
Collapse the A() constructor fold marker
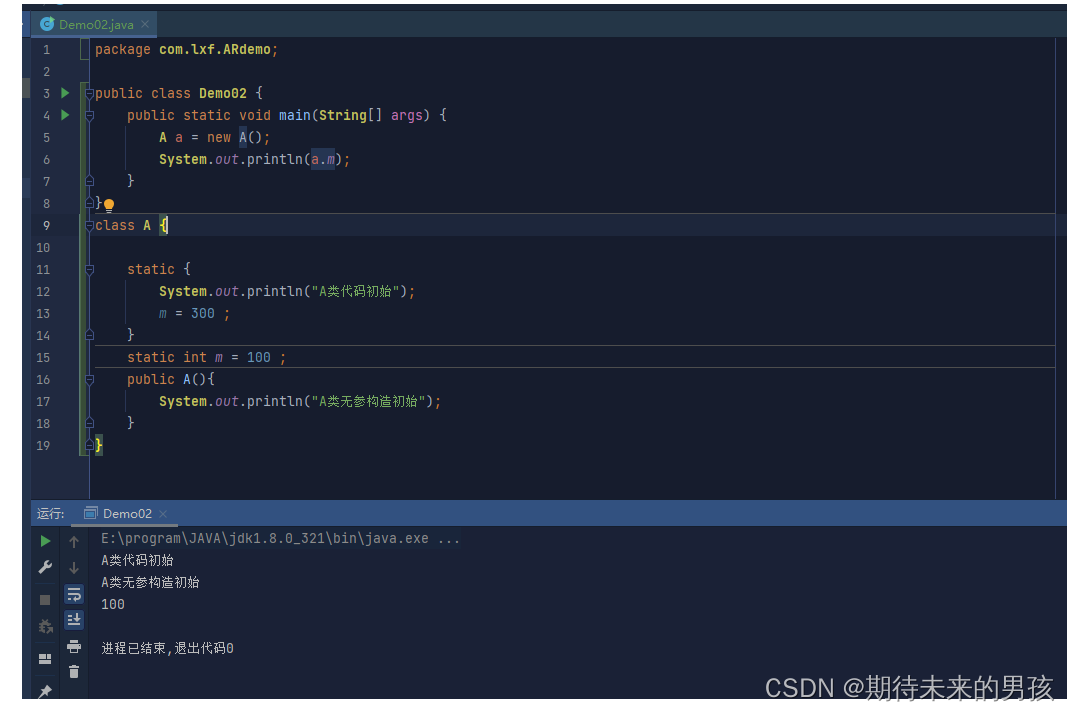[89, 379]
